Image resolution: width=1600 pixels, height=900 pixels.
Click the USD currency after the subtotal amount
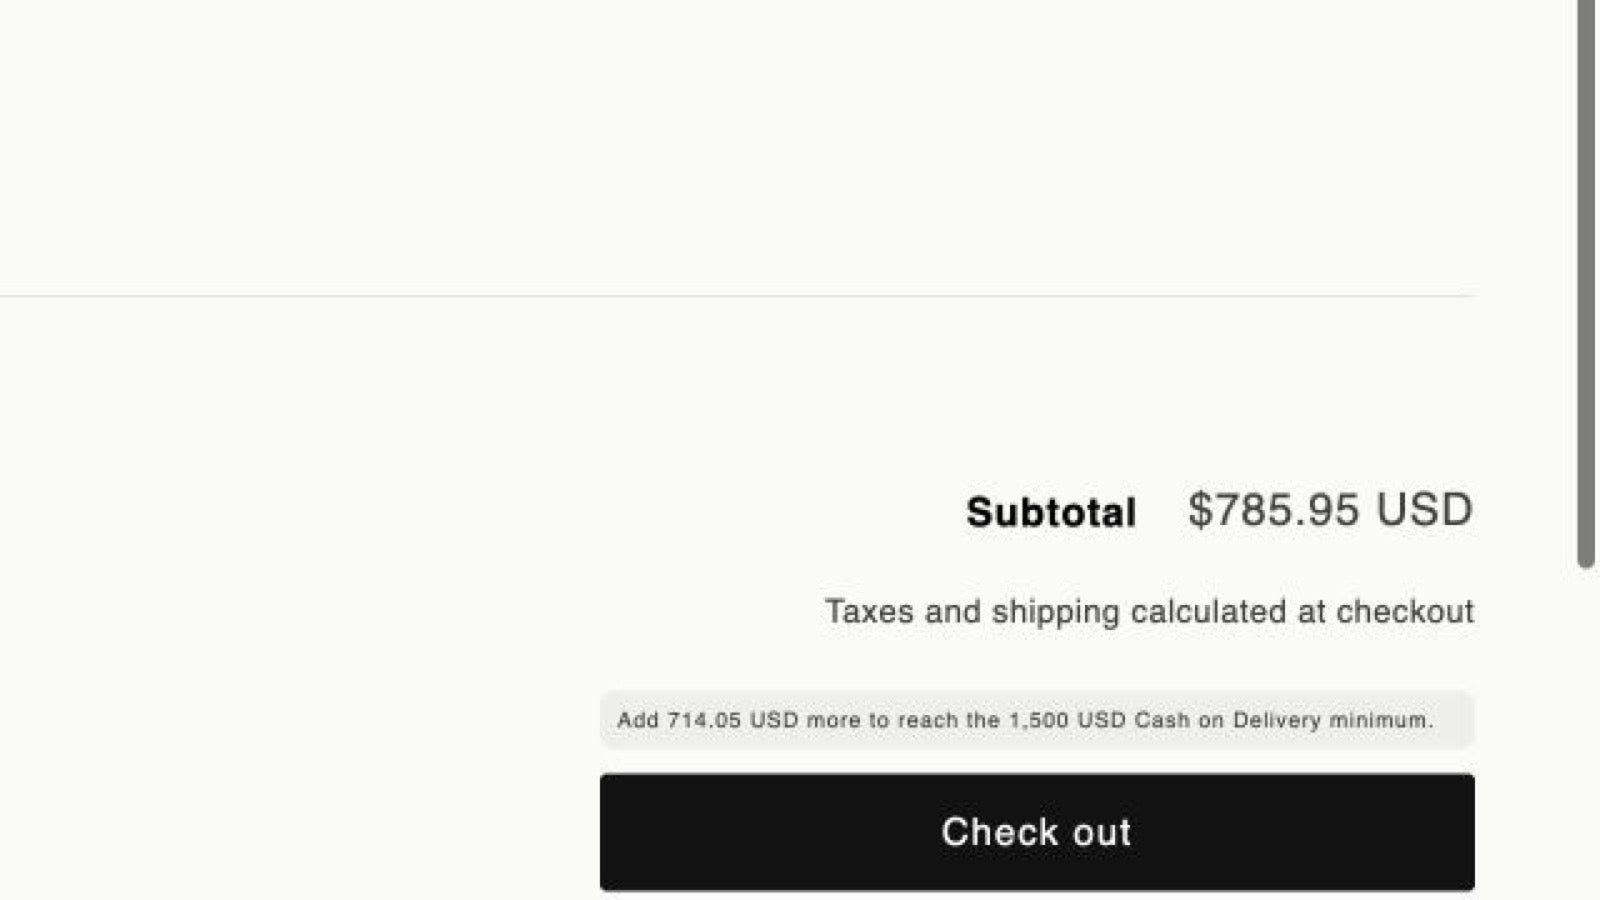(1424, 510)
